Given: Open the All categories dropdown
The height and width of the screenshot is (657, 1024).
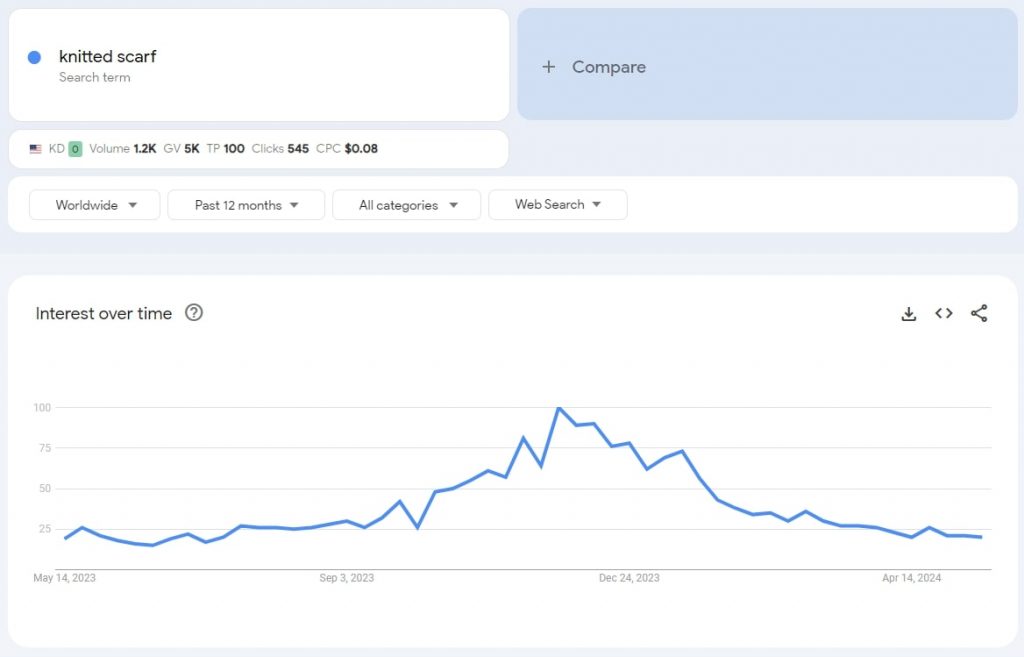Looking at the screenshot, I should (x=407, y=205).
